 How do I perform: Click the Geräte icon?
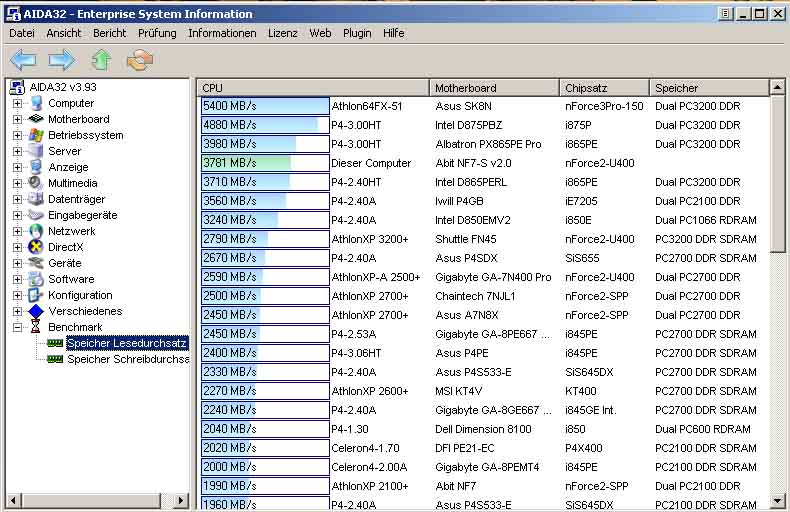pos(36,263)
